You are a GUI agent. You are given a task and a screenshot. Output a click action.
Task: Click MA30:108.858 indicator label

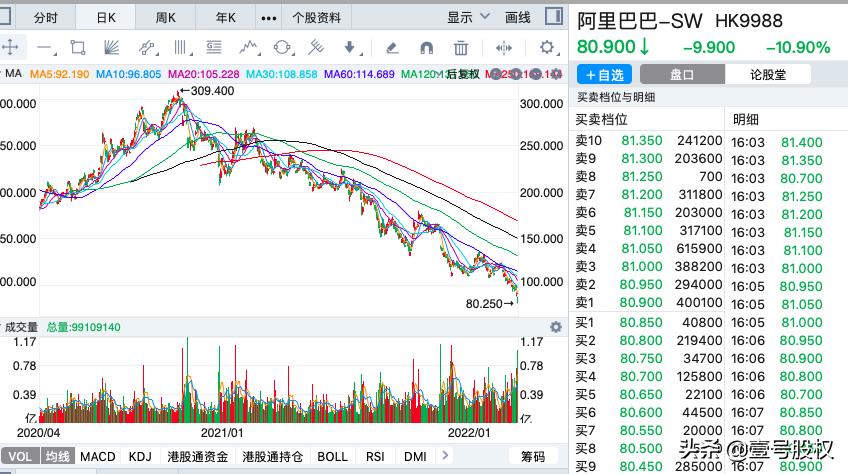point(281,74)
